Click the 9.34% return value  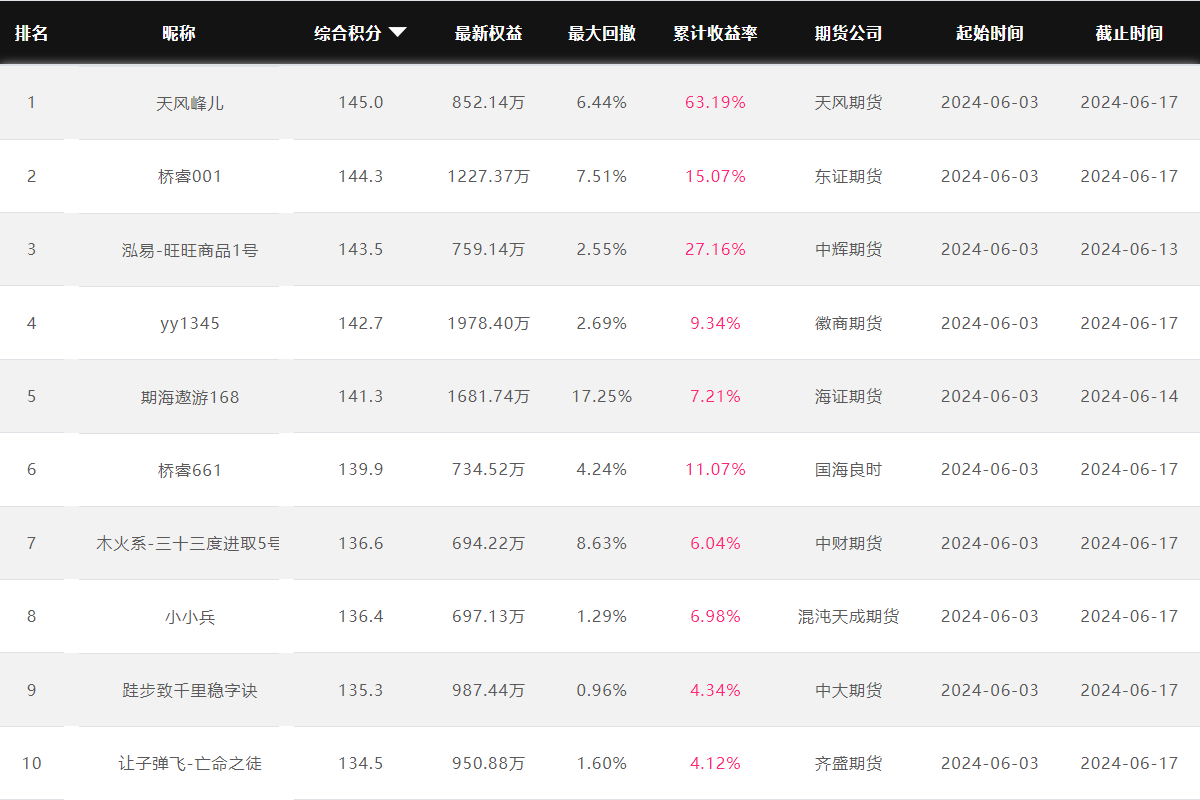(x=715, y=323)
